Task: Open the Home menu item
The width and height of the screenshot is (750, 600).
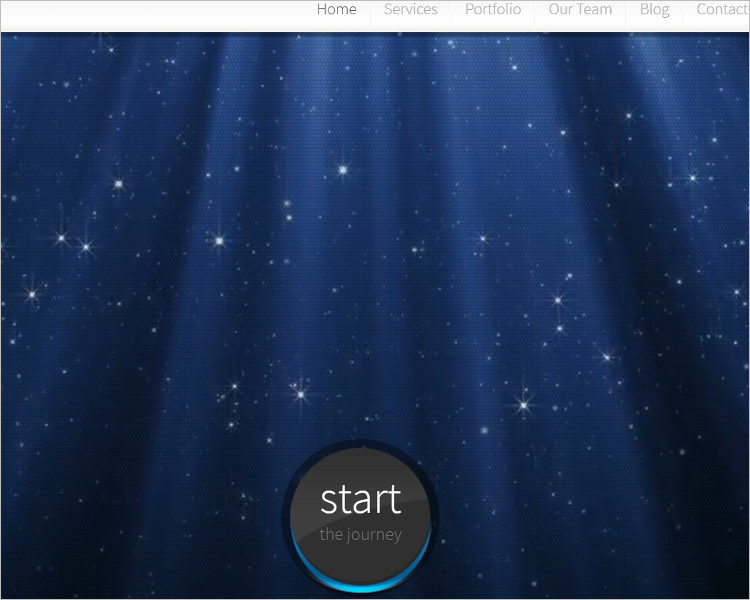Action: coord(336,10)
